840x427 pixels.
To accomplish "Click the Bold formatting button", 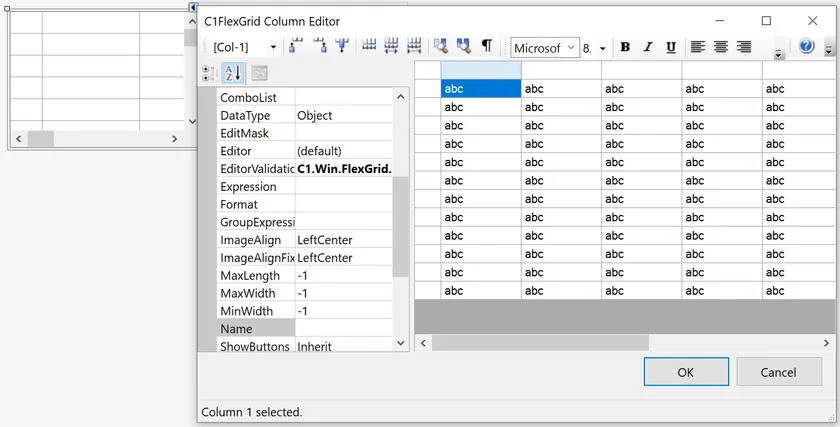I will coord(625,47).
